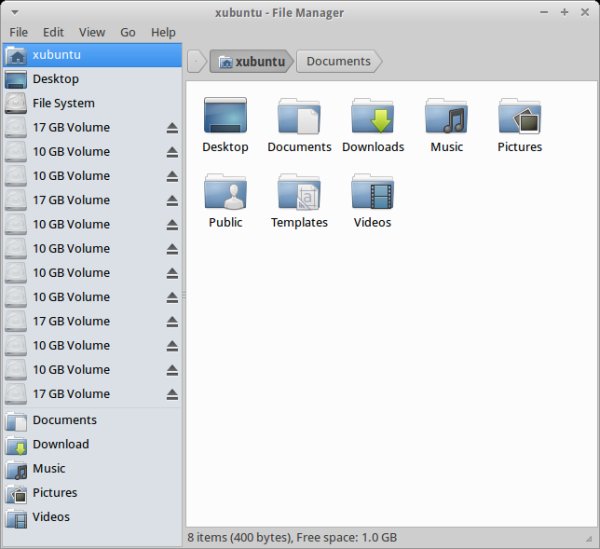The width and height of the screenshot is (600, 549).
Task: Eject the first 10 GB Volume
Action: click(x=172, y=152)
